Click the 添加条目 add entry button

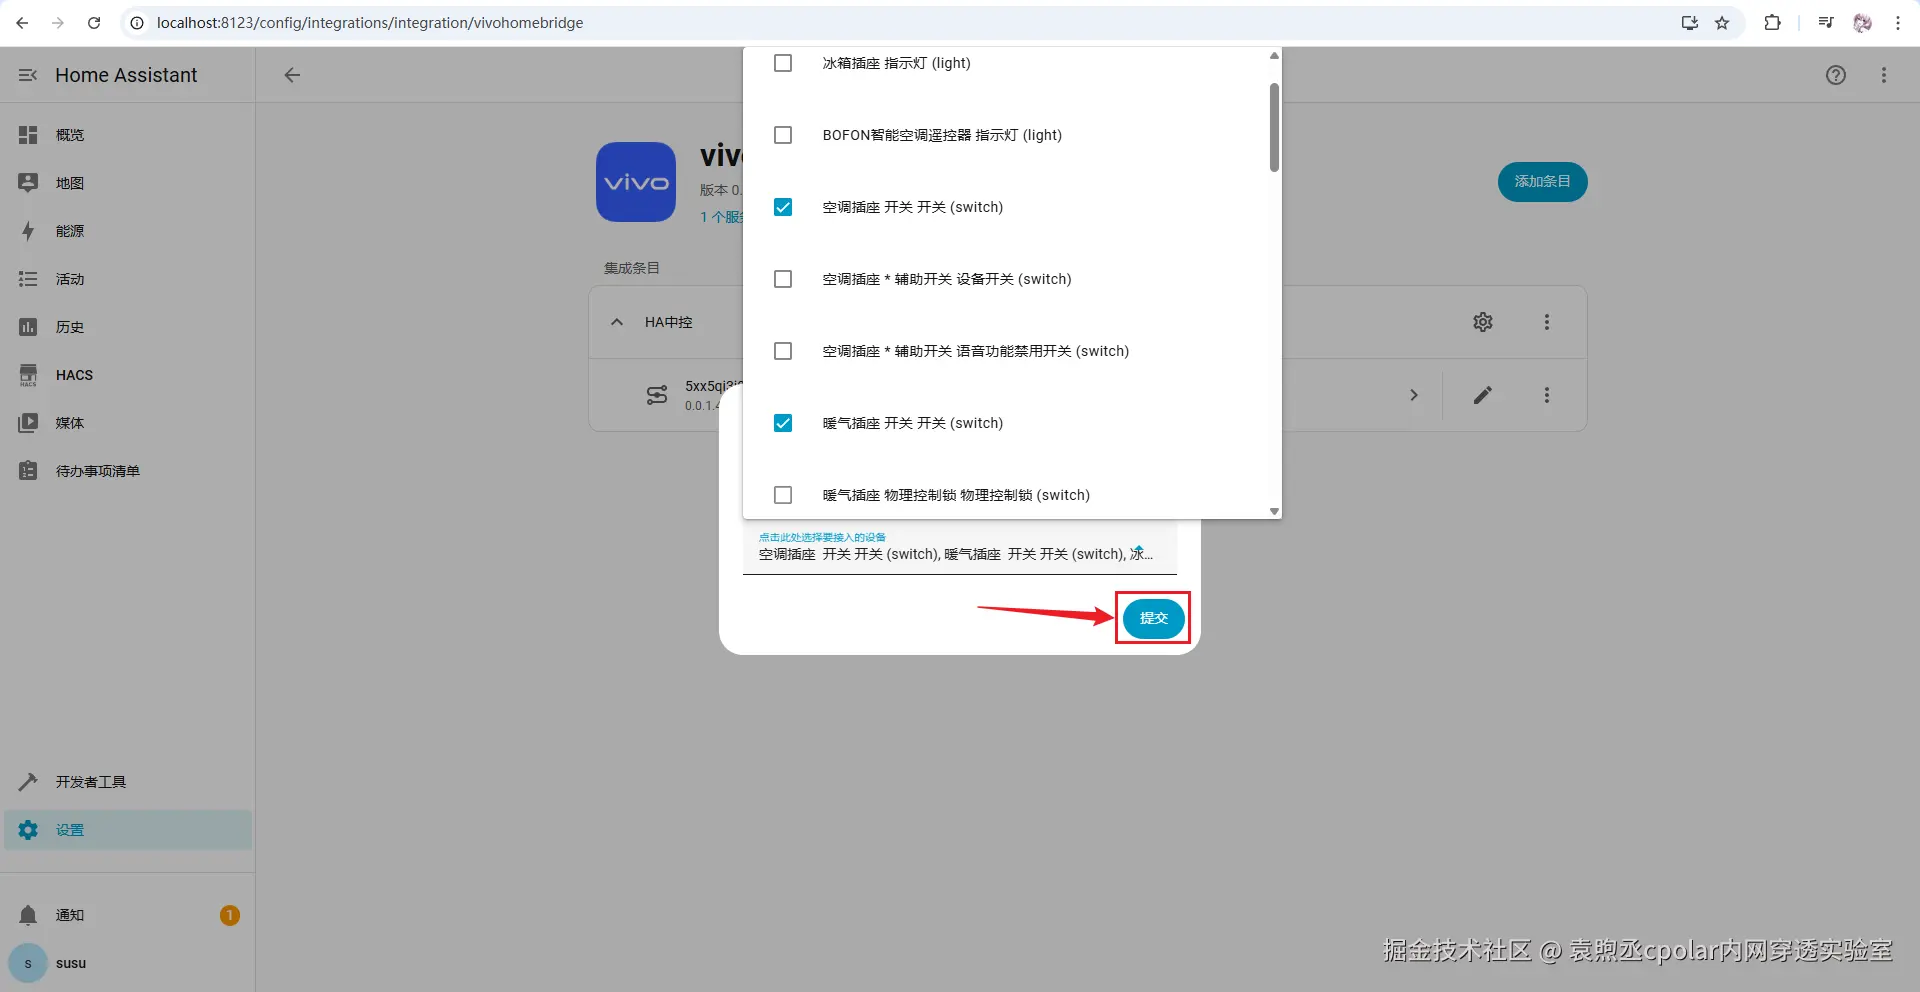(x=1542, y=182)
